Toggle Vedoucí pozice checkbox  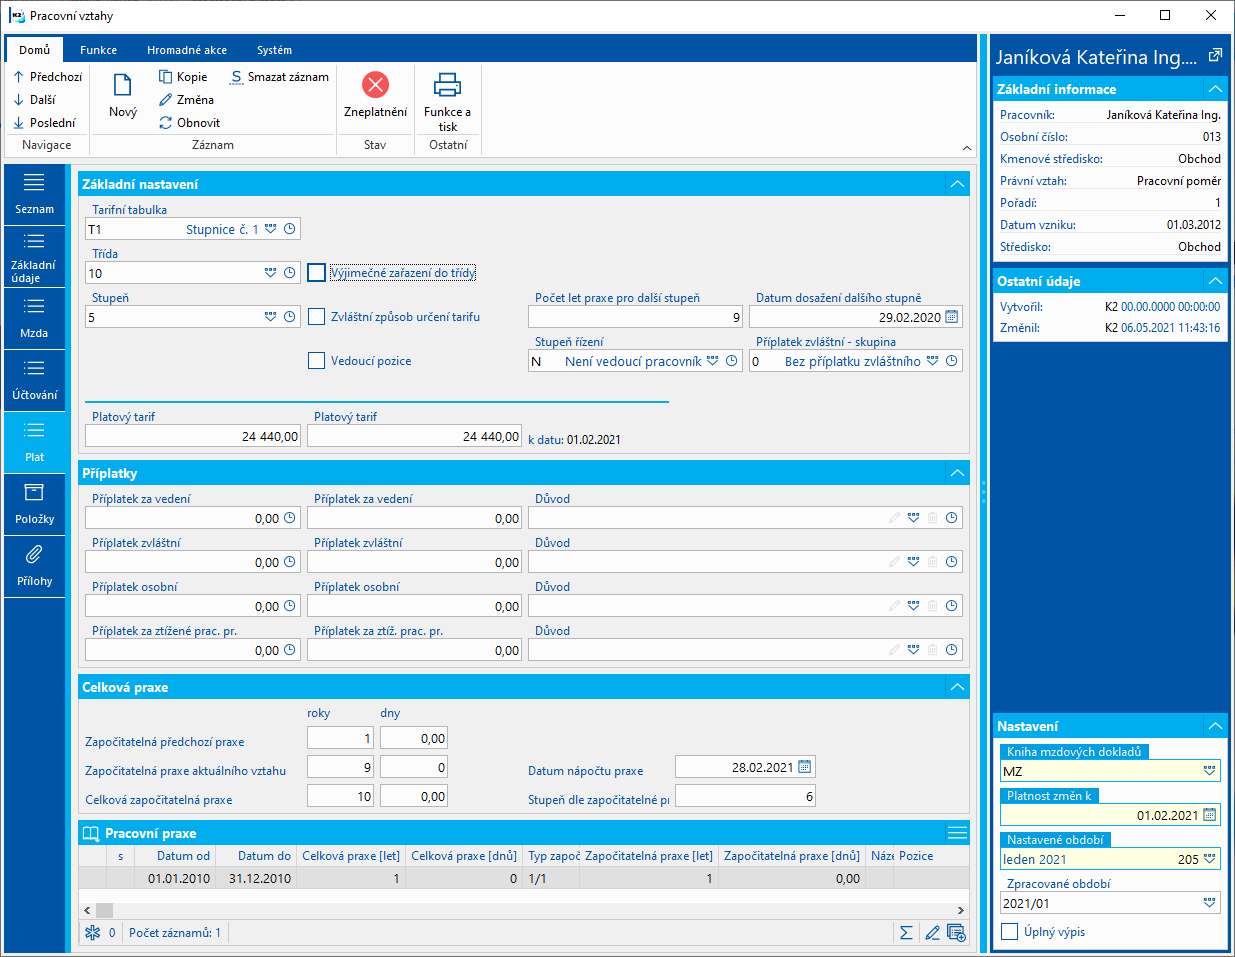click(x=317, y=361)
